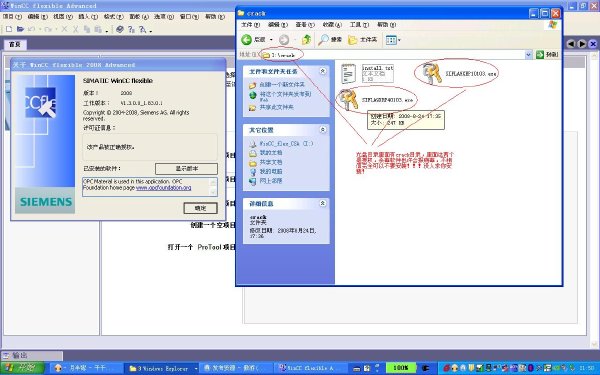
Task: Select the SIFLAKEP40103.exe key icon
Action: pyautogui.click(x=348, y=99)
